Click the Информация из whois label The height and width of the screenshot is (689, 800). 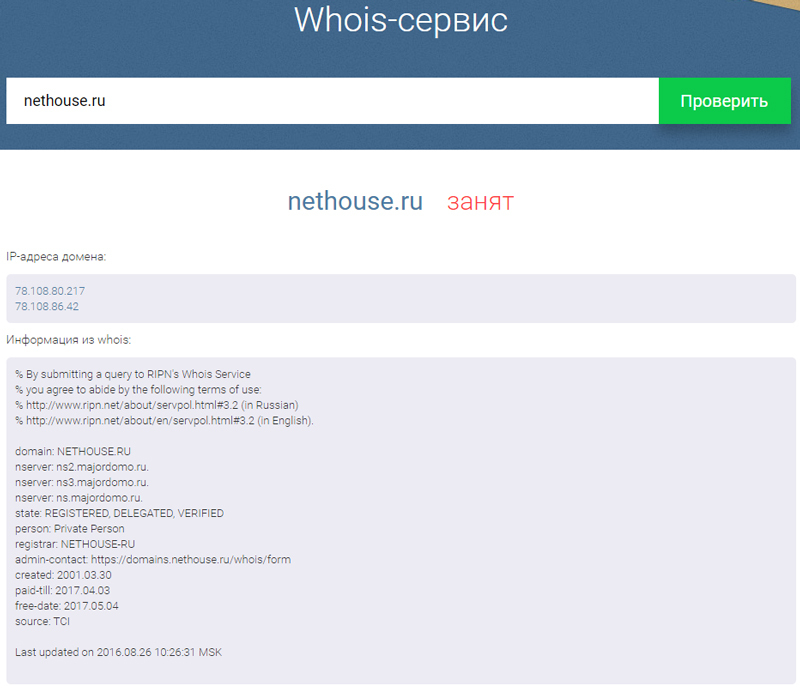[x=68, y=340]
